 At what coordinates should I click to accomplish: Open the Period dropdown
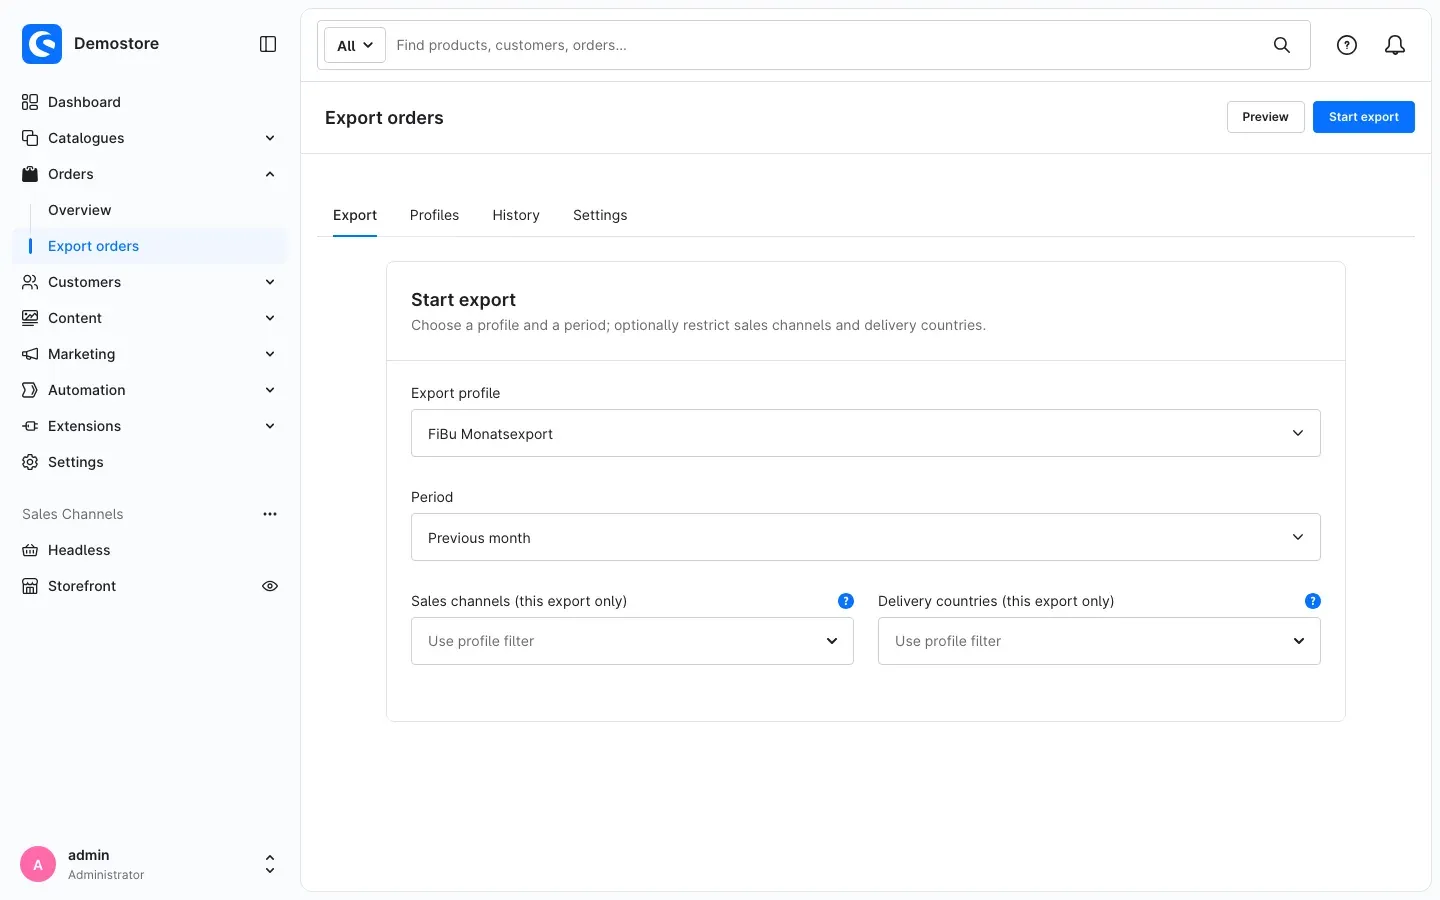pos(866,537)
